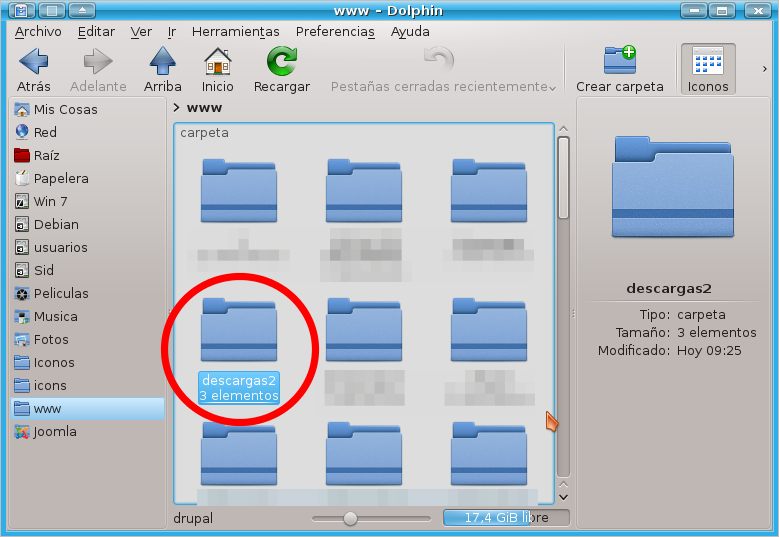Go up a level with Arriba
This screenshot has height=537, width=779.
click(162, 70)
